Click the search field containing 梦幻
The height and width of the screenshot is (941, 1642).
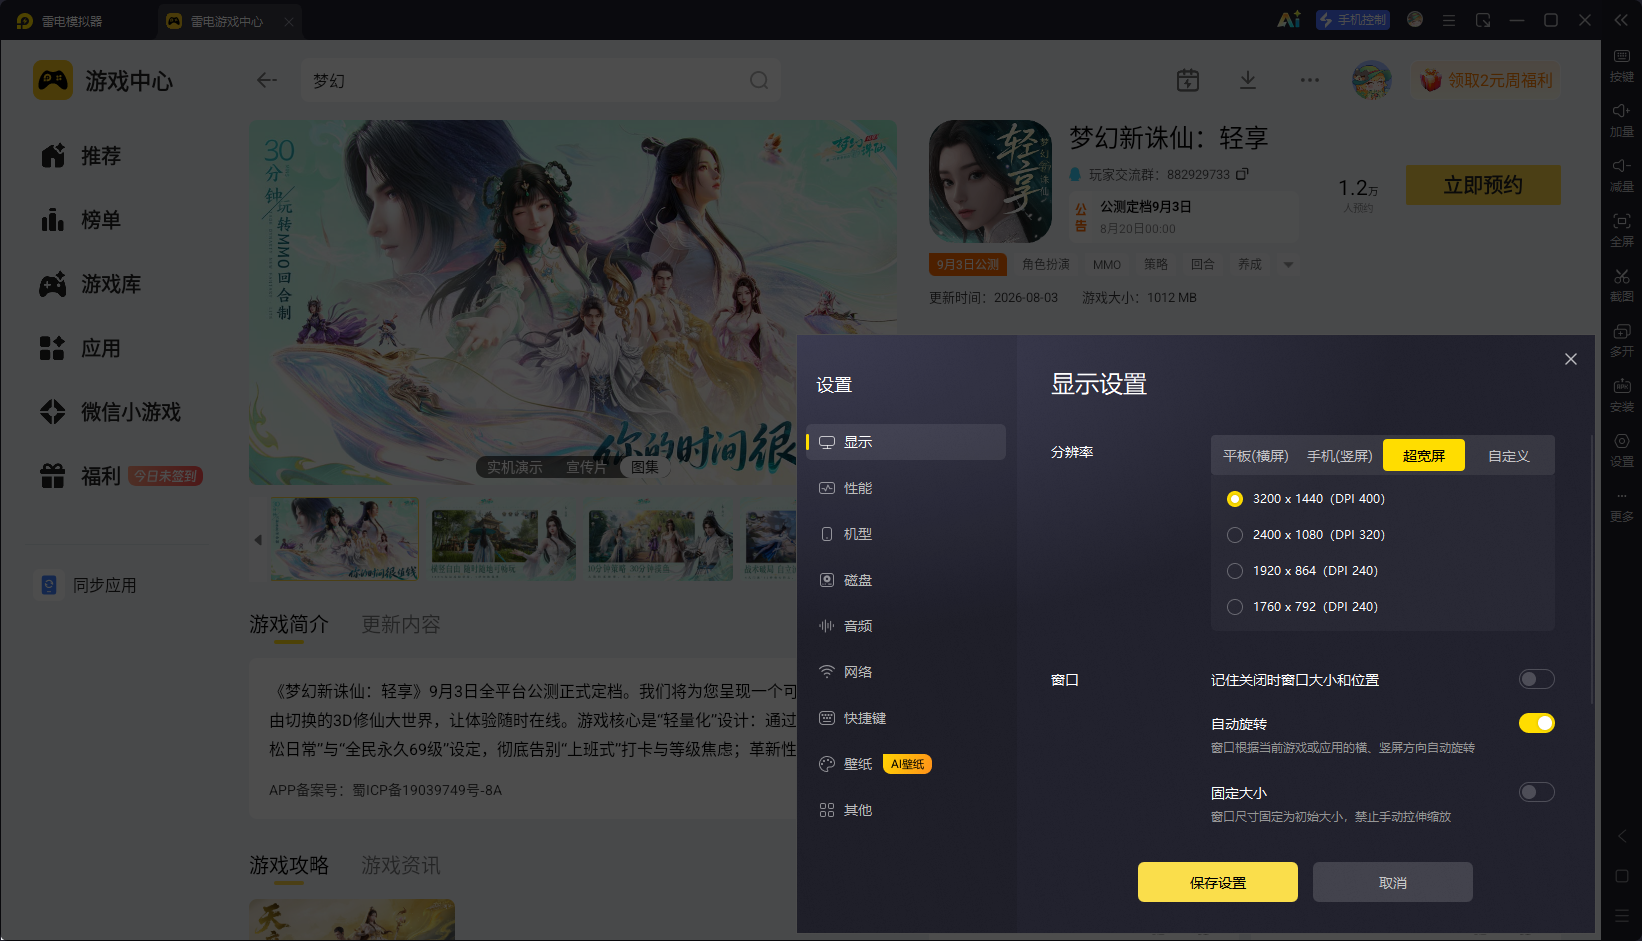click(x=541, y=80)
